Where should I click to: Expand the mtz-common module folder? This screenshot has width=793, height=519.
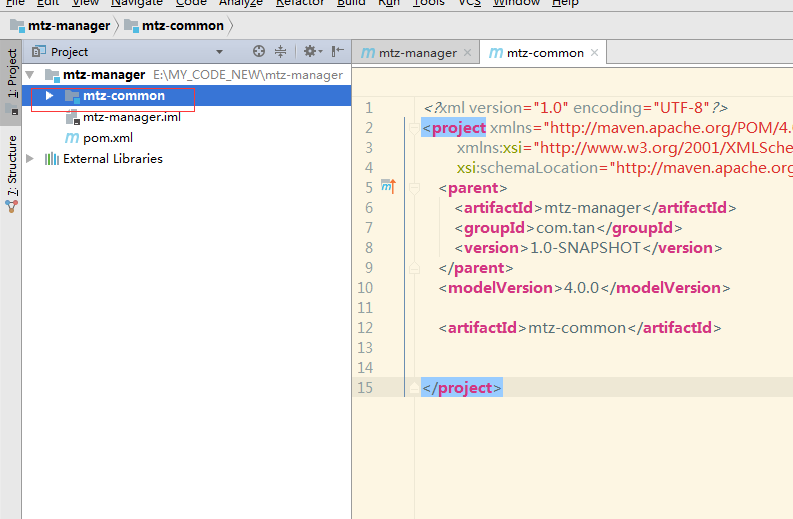point(49,96)
